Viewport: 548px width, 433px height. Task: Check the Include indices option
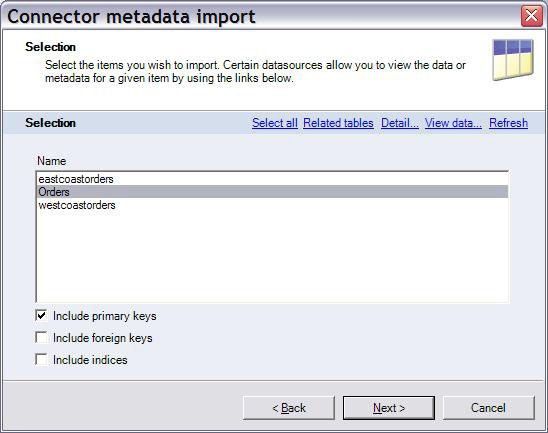(x=41, y=359)
